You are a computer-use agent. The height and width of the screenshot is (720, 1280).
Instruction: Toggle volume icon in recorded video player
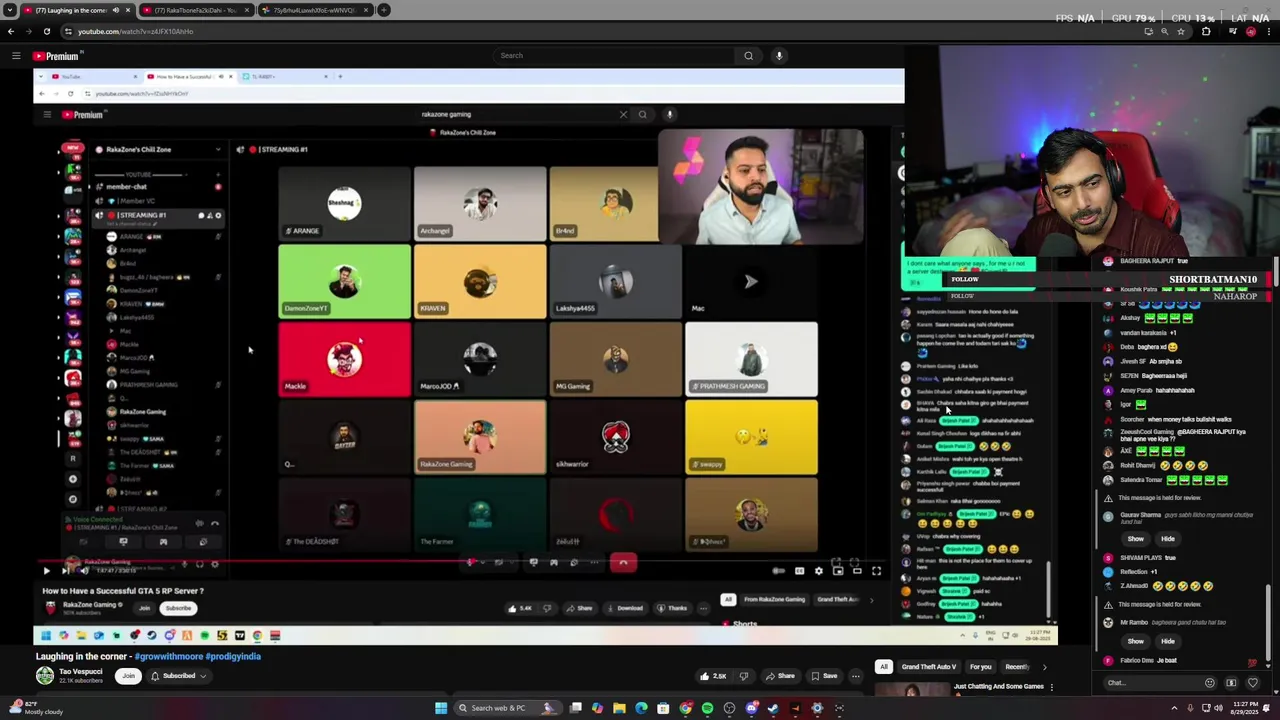pos(84,571)
